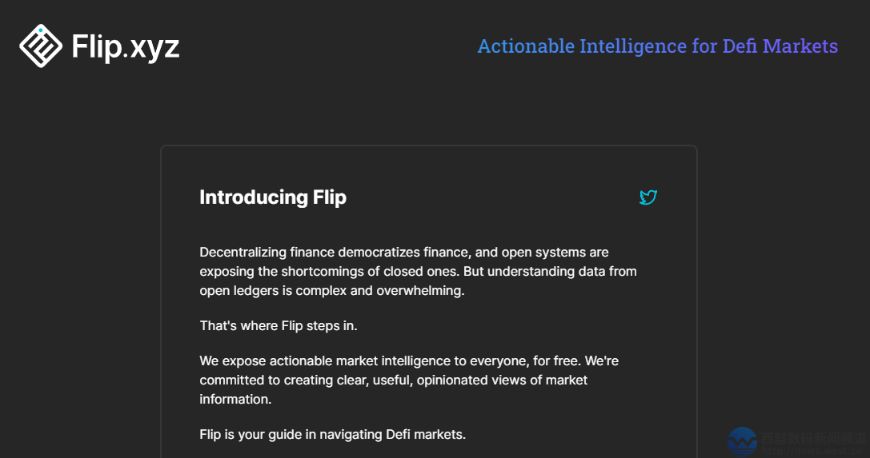Click 'Flip is your guide in navigating' line
The image size is (870, 458).
(332, 434)
